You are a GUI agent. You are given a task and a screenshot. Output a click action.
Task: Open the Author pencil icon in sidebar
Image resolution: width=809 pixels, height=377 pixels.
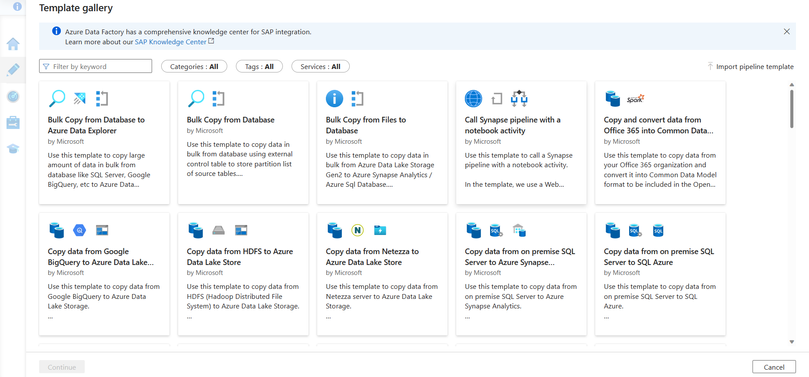[13, 70]
